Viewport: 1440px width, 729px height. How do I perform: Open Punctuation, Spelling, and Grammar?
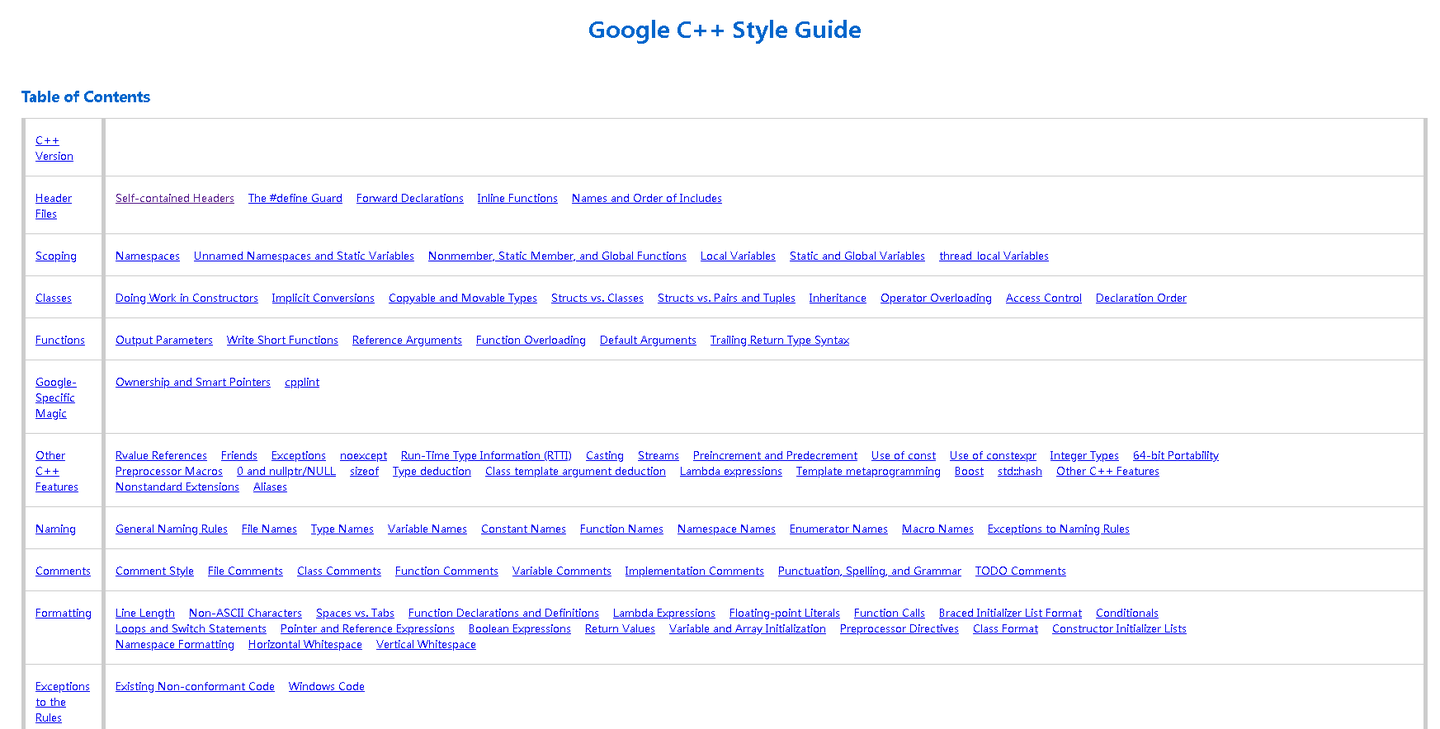point(870,571)
